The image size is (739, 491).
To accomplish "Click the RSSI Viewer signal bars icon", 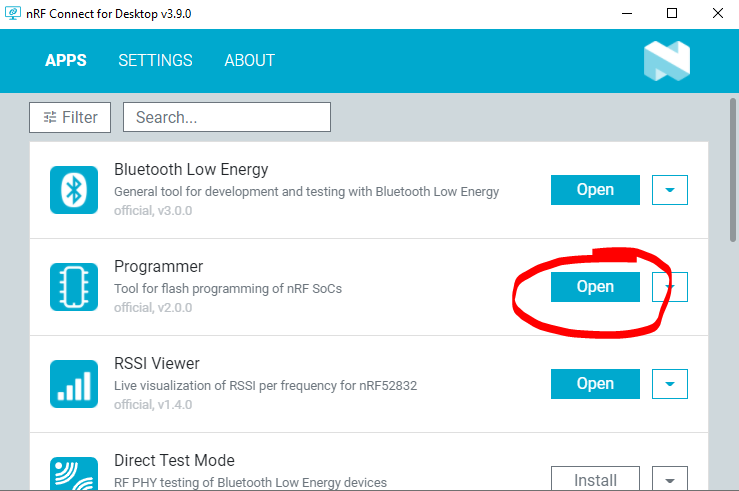I will (74, 384).
